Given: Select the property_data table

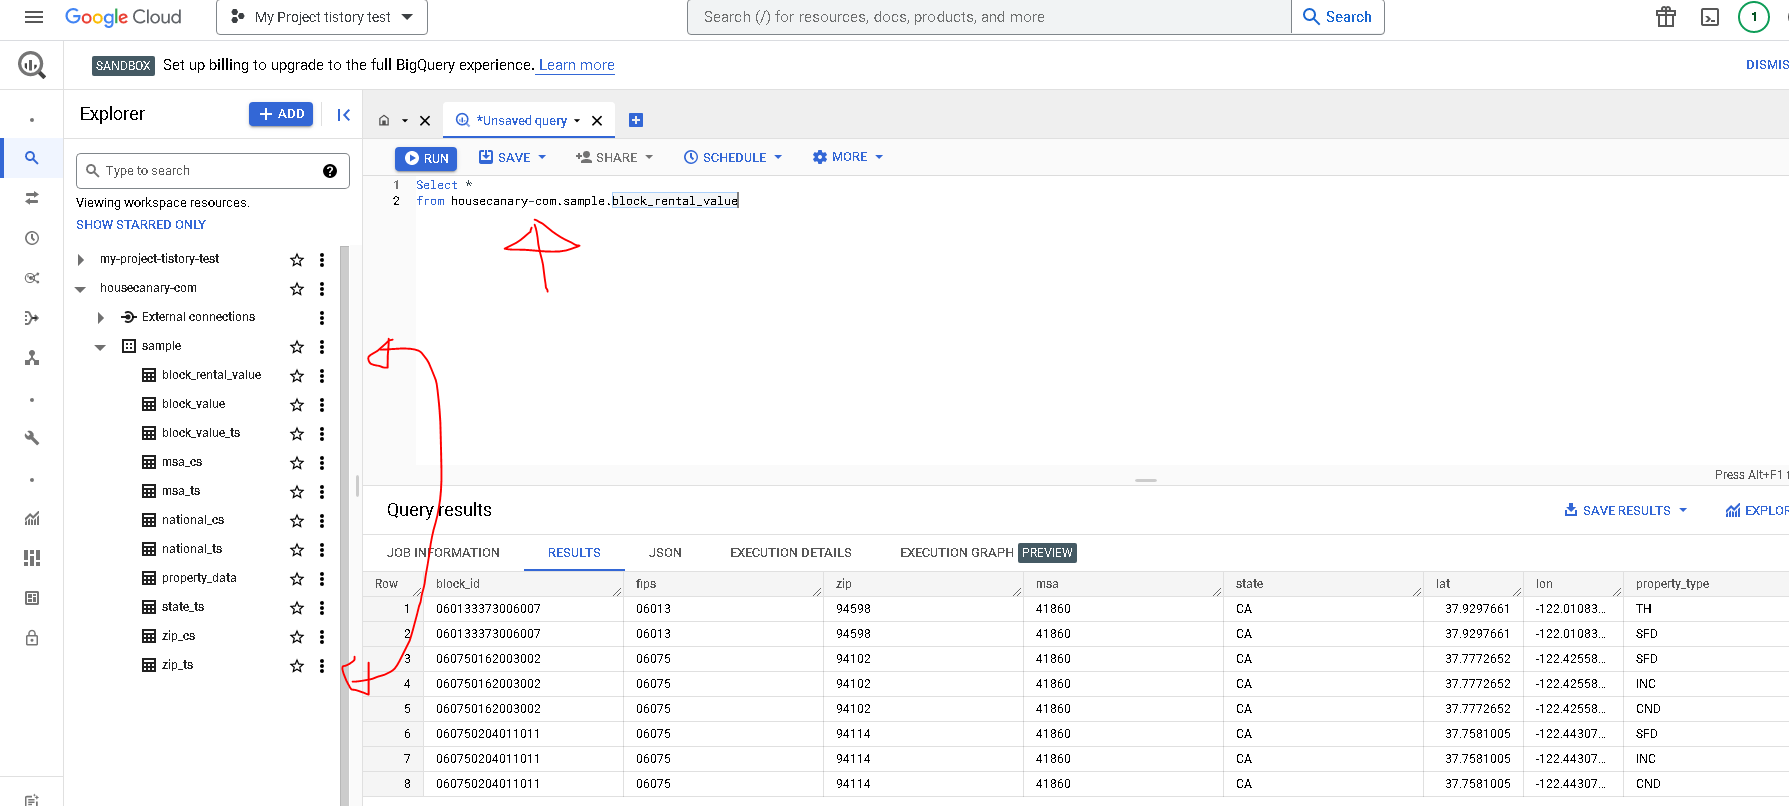Looking at the screenshot, I should click(199, 578).
